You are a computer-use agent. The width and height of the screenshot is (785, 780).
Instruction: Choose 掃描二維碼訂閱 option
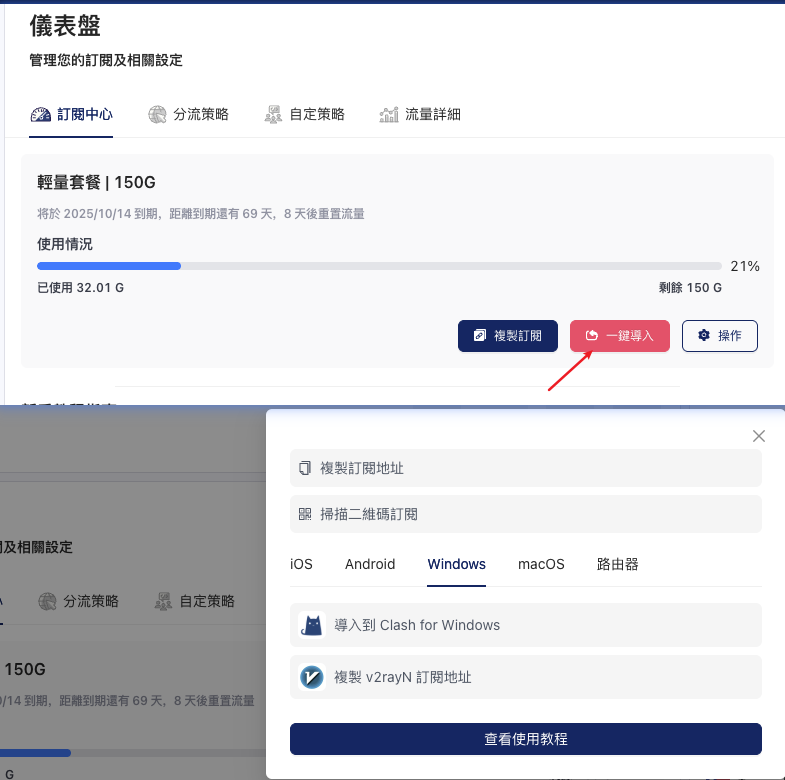click(526, 514)
